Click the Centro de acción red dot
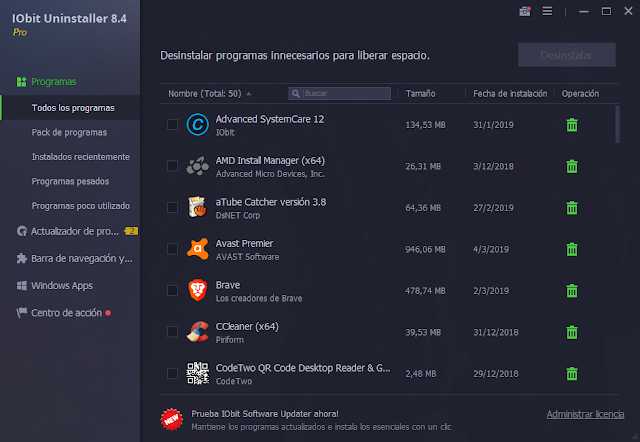Image resolution: width=640 pixels, height=442 pixels. 108,313
